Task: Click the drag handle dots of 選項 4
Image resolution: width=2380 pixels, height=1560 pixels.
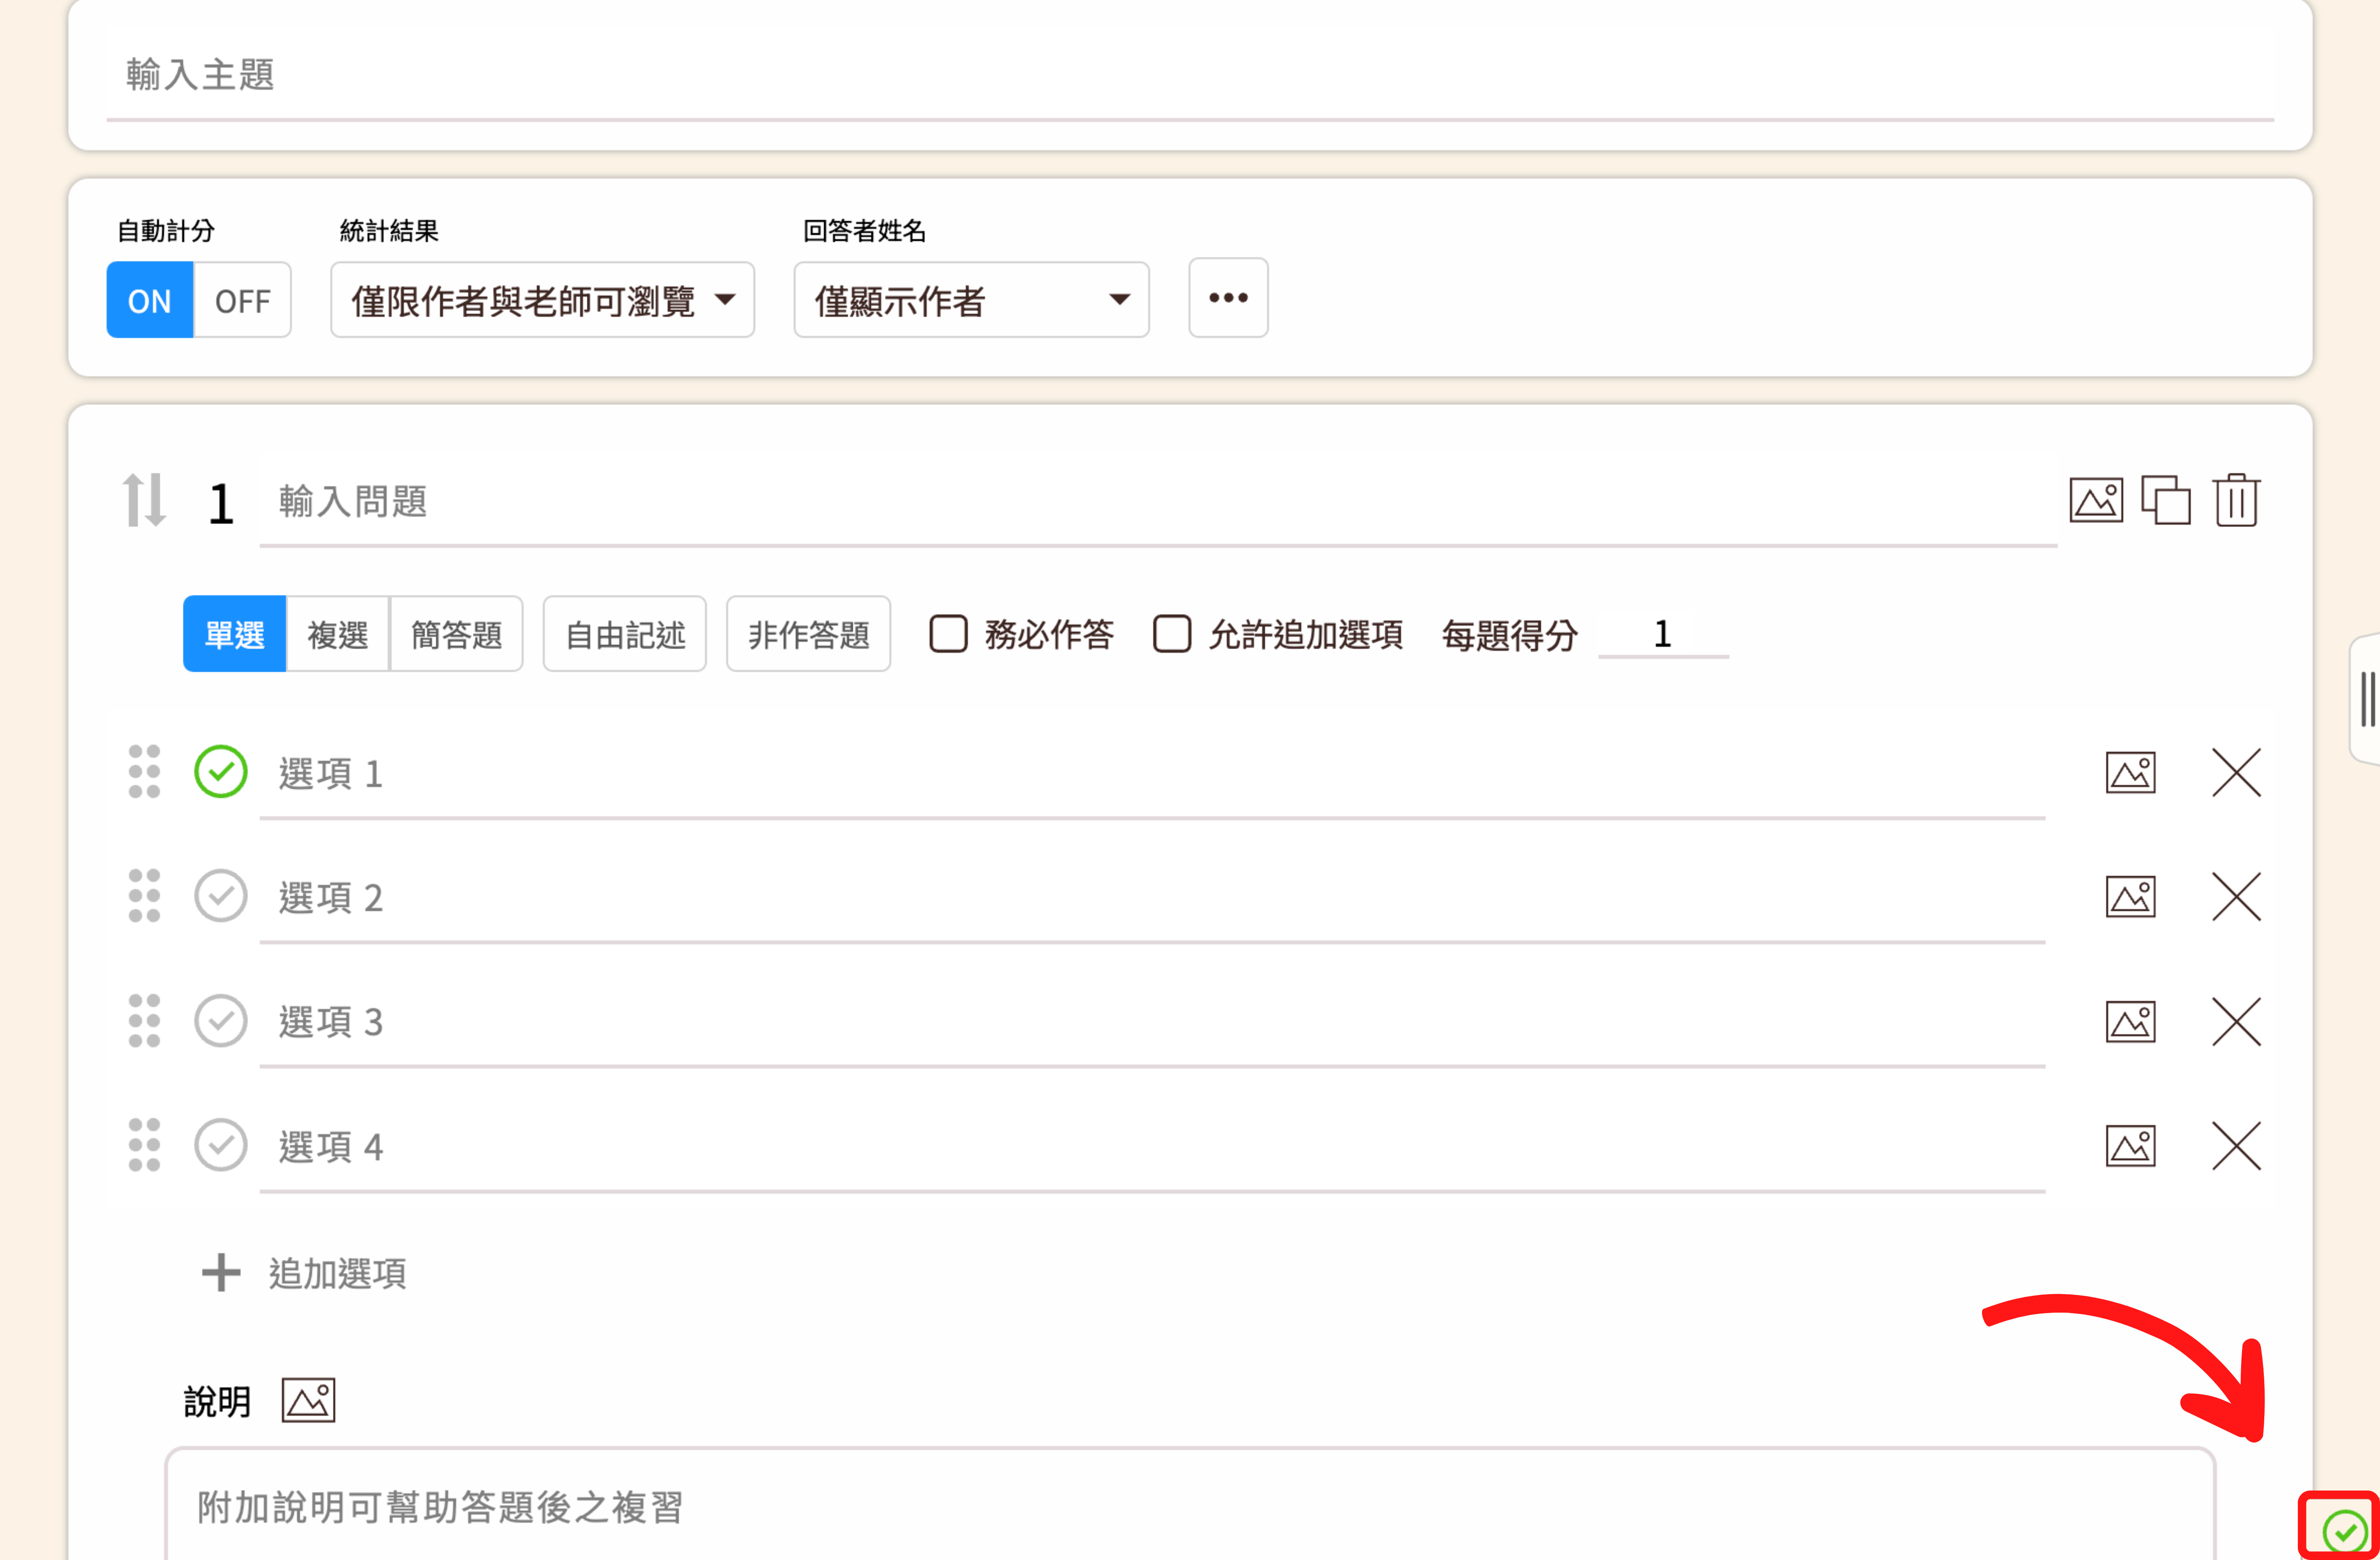Action: 144,1145
